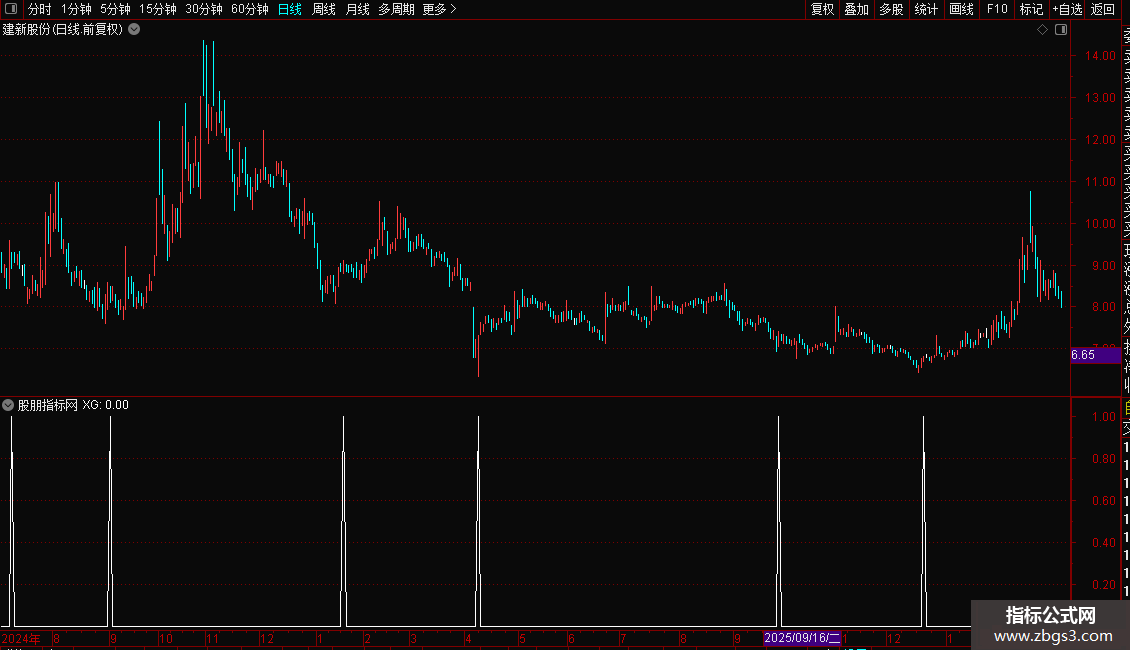This screenshot has height=650, width=1130.
Task: Click the 2025/09/16/二 date marker
Action: pyautogui.click(x=802, y=638)
